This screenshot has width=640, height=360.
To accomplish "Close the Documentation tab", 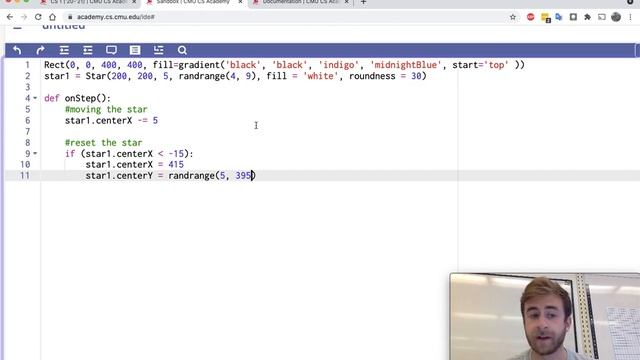I will tap(347, 2).
